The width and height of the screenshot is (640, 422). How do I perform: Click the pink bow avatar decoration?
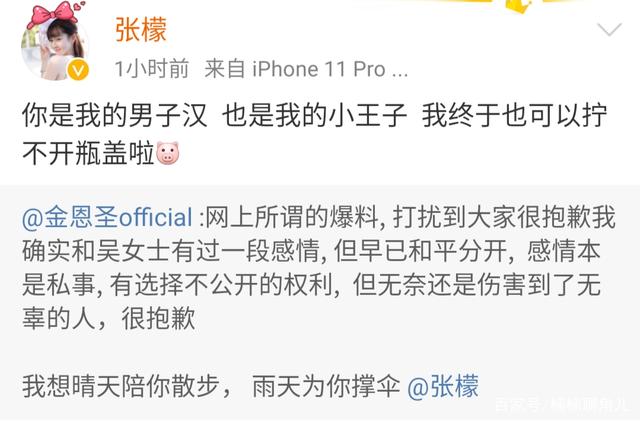(x=52, y=14)
